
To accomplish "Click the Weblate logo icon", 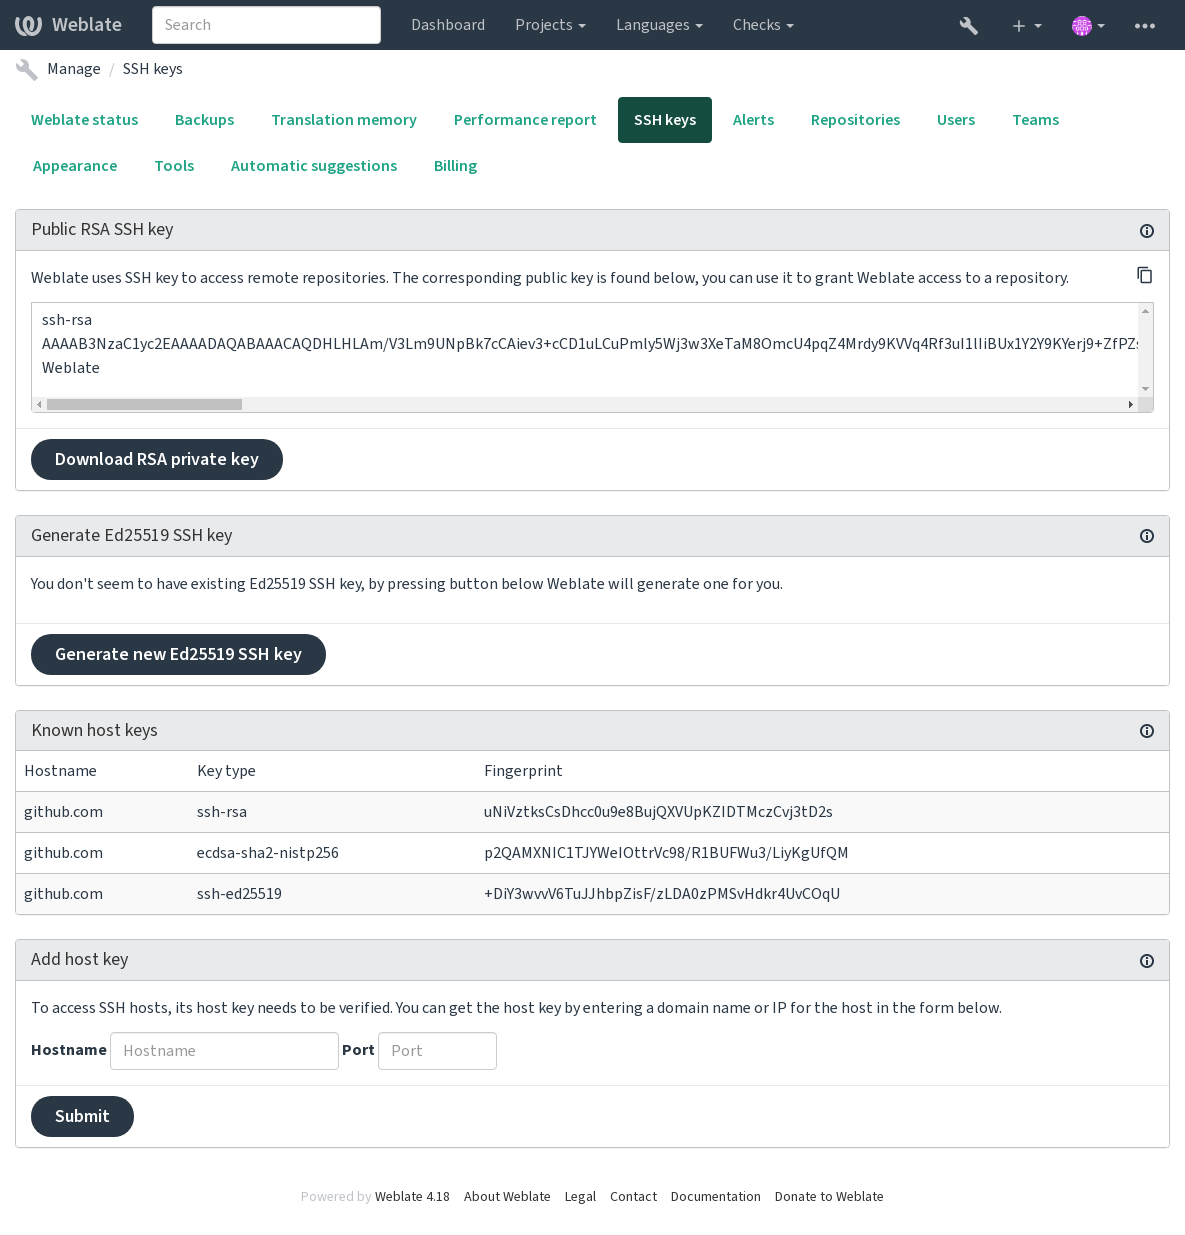I will (x=28, y=25).
